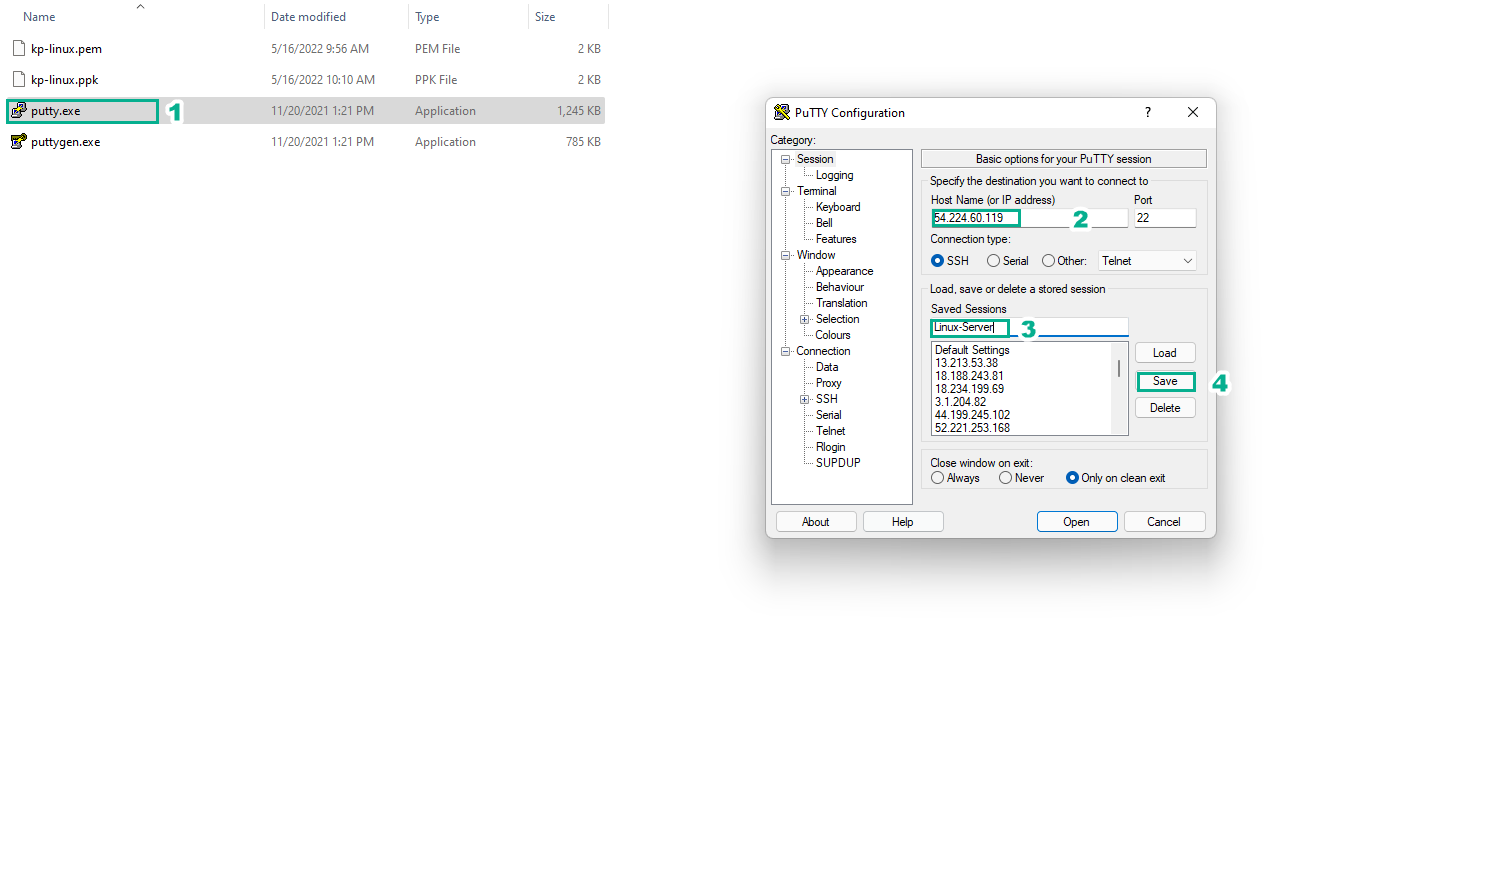This screenshot has width=1508, height=872.
Task: Select saved session 44.199.245.102
Action: pos(972,415)
